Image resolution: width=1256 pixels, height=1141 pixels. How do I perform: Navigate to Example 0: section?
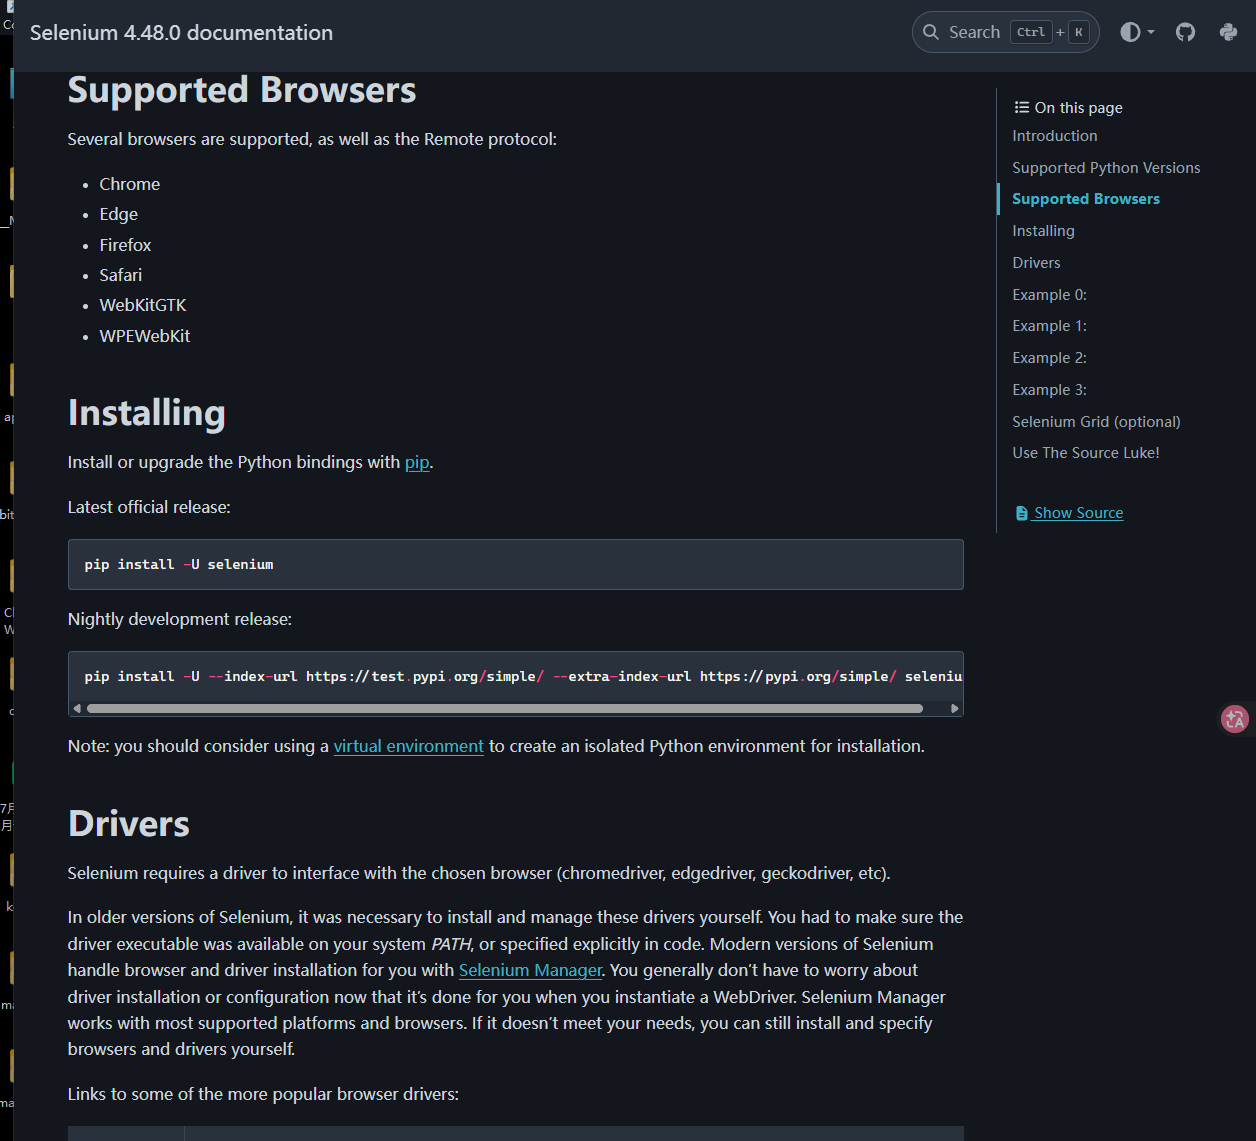[1049, 295]
